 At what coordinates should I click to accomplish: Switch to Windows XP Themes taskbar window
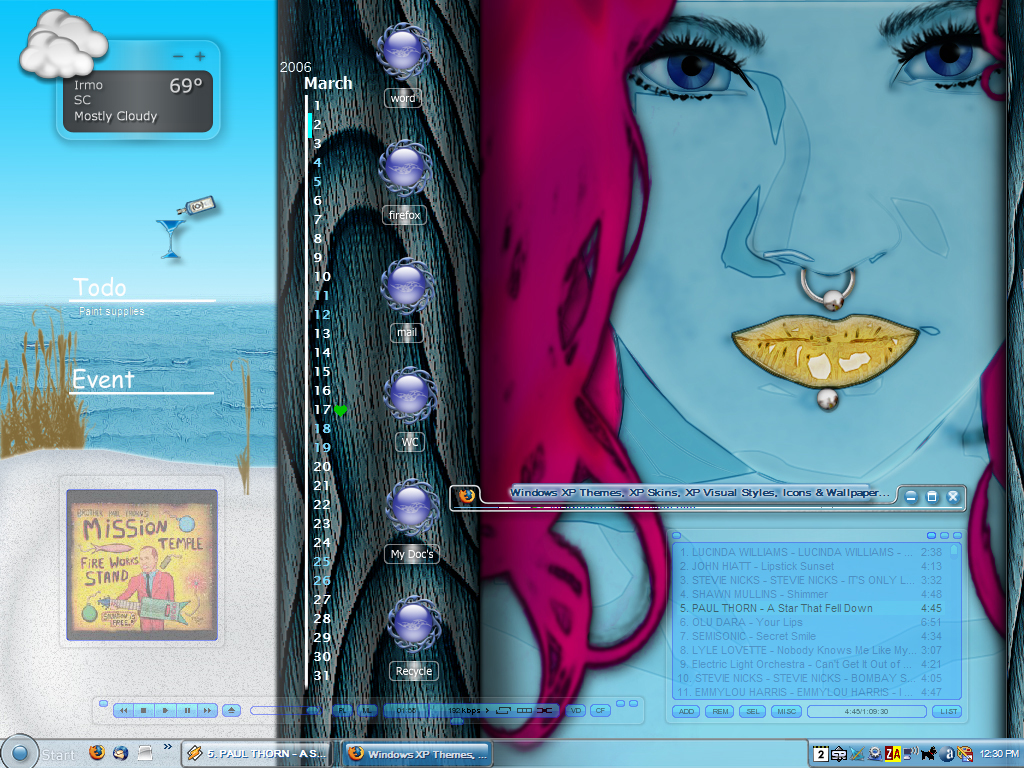pyautogui.click(x=417, y=754)
